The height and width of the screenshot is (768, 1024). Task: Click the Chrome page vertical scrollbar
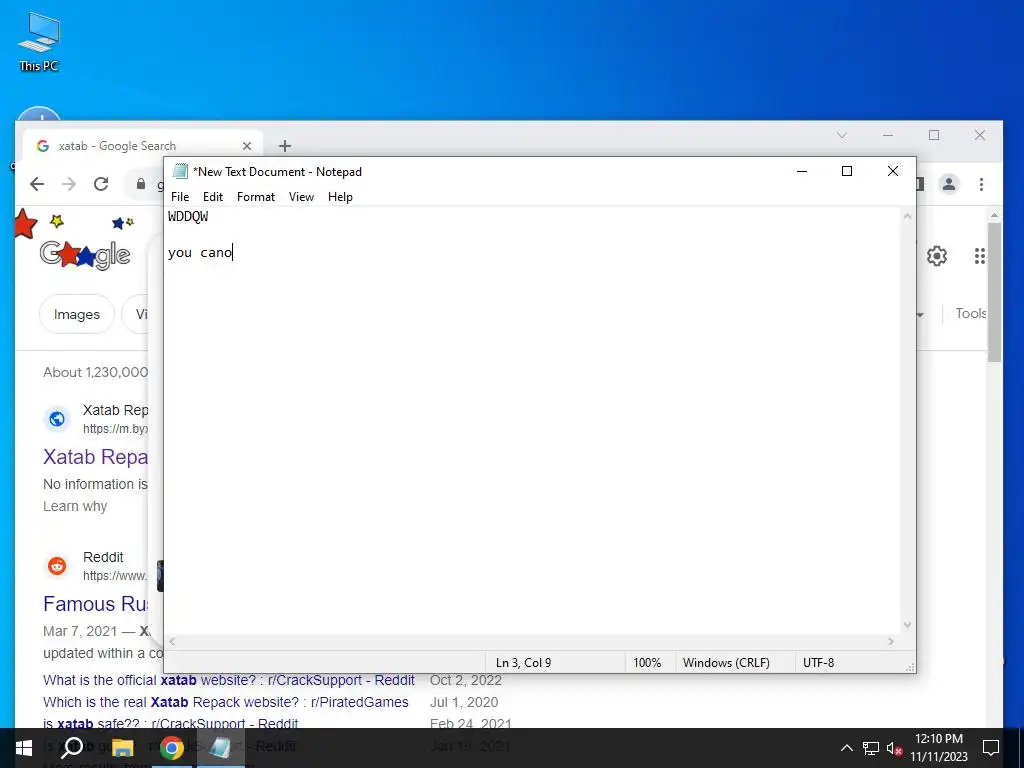[994, 293]
